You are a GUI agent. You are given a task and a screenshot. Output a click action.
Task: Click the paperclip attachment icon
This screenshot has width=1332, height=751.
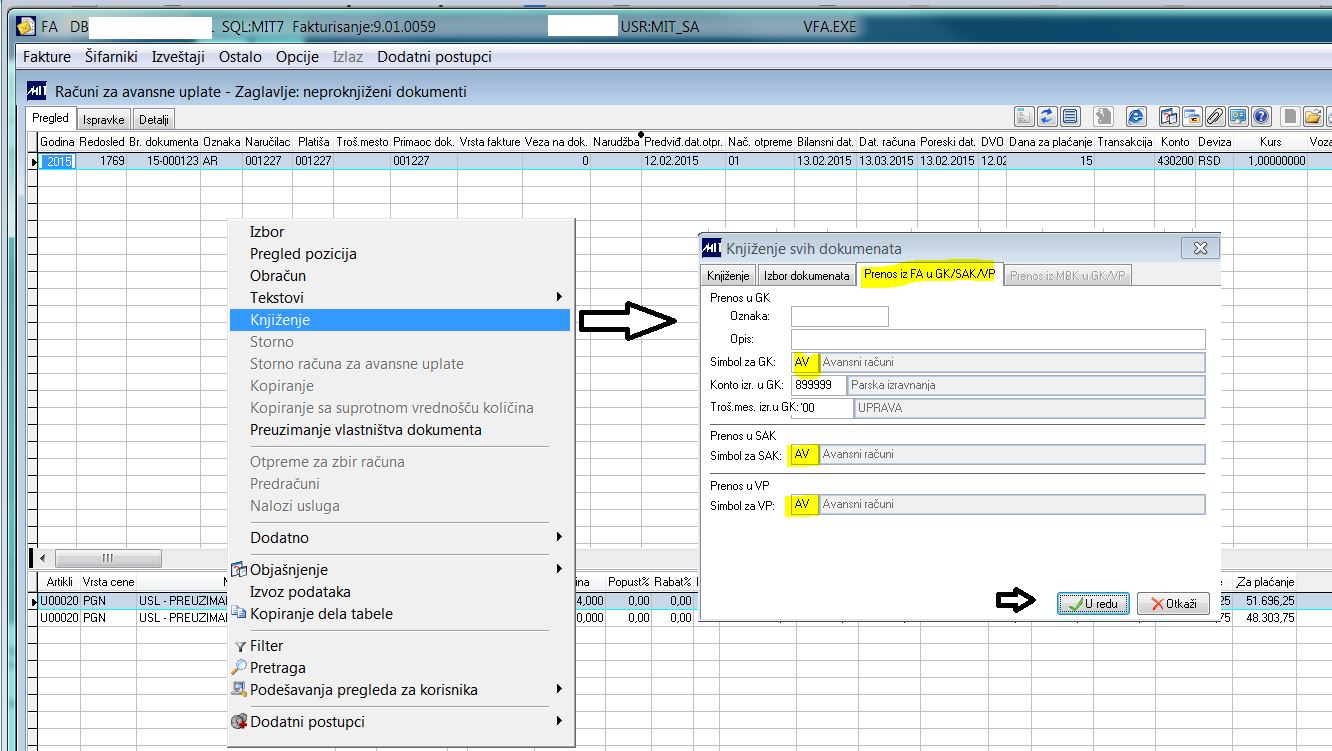coord(1215,116)
